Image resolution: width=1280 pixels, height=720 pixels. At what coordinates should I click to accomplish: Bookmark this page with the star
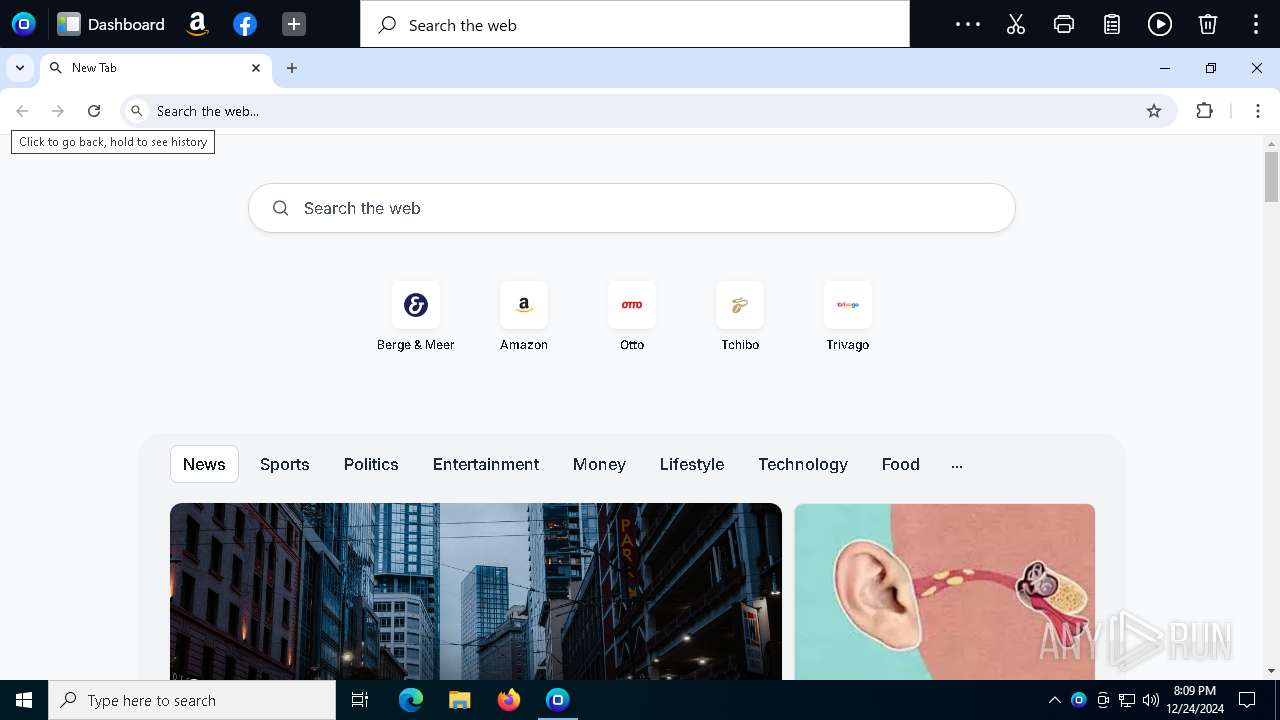pyautogui.click(x=1154, y=111)
